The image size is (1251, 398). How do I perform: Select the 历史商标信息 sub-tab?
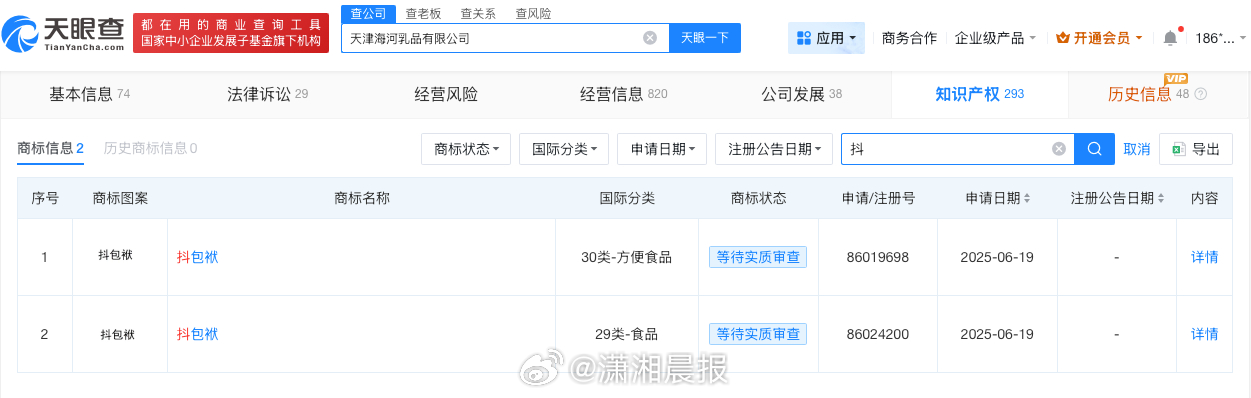tap(150, 148)
